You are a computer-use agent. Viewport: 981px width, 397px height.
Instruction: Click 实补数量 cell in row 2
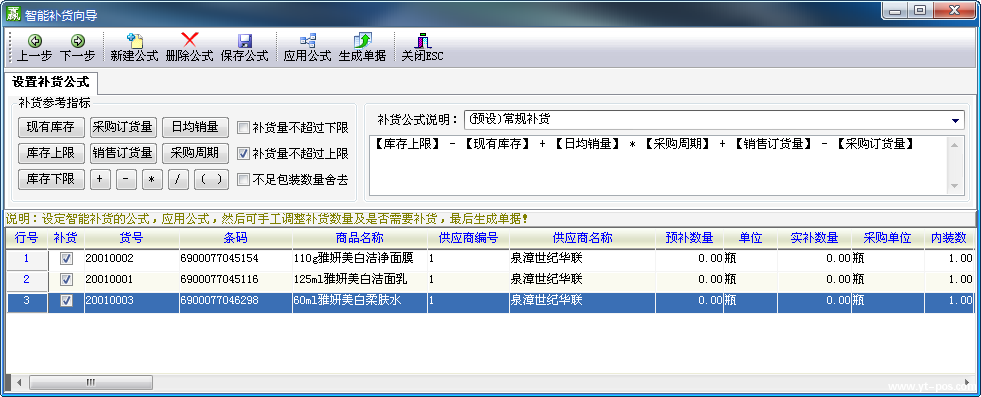pos(814,279)
